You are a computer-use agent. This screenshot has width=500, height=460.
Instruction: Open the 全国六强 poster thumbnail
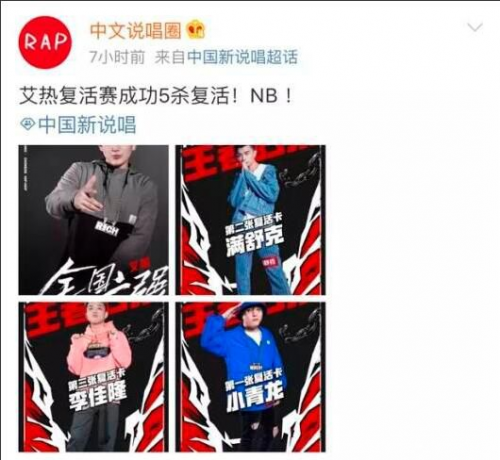(x=94, y=220)
